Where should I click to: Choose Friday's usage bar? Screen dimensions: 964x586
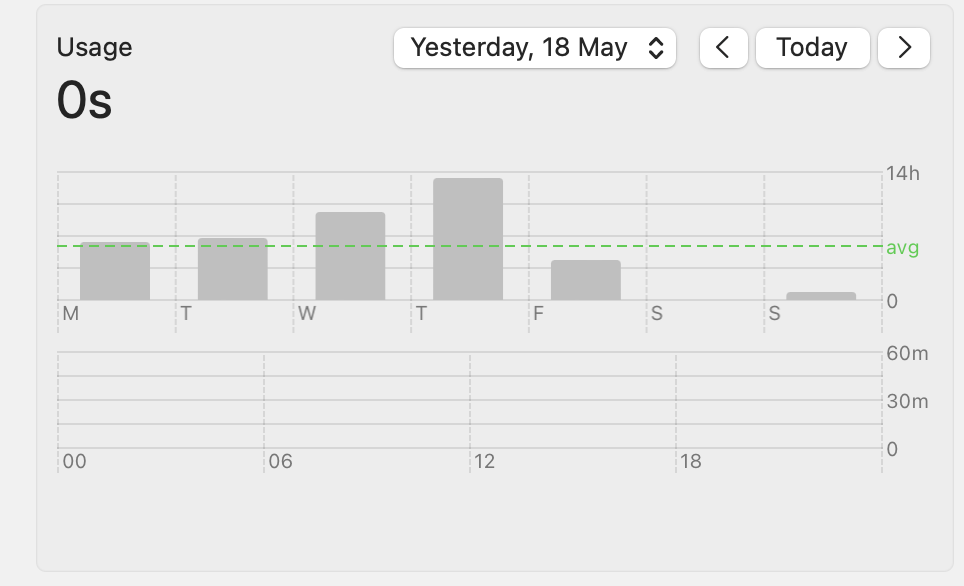[586, 280]
